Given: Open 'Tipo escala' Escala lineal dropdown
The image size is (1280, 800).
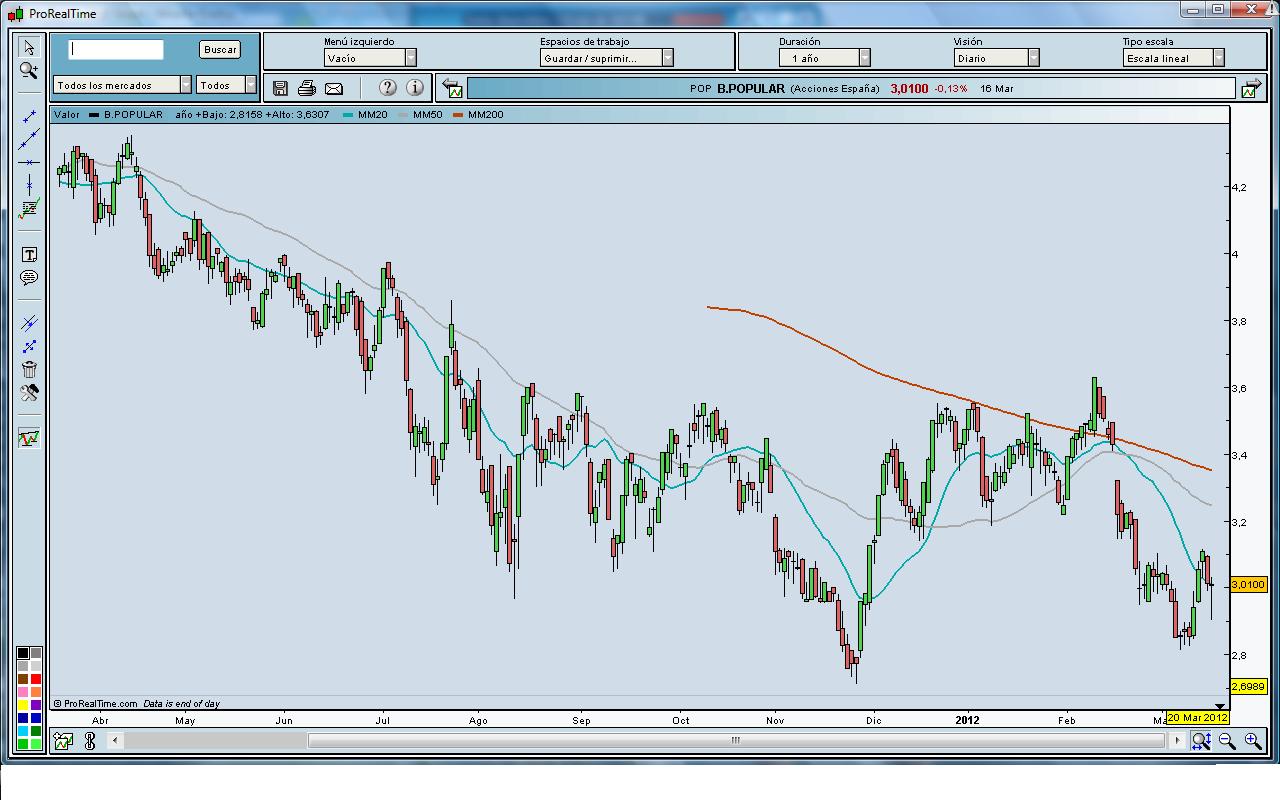Looking at the screenshot, I should (1174, 58).
